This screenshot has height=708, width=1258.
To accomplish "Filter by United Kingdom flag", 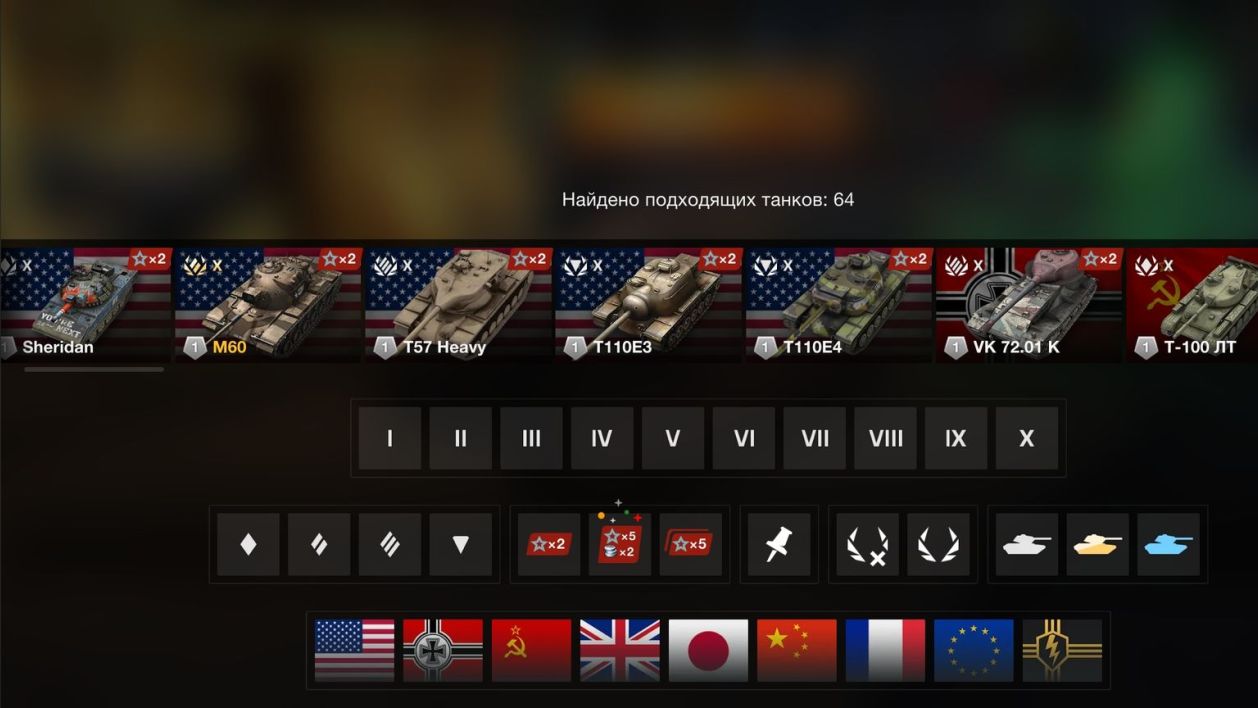I will 620,650.
